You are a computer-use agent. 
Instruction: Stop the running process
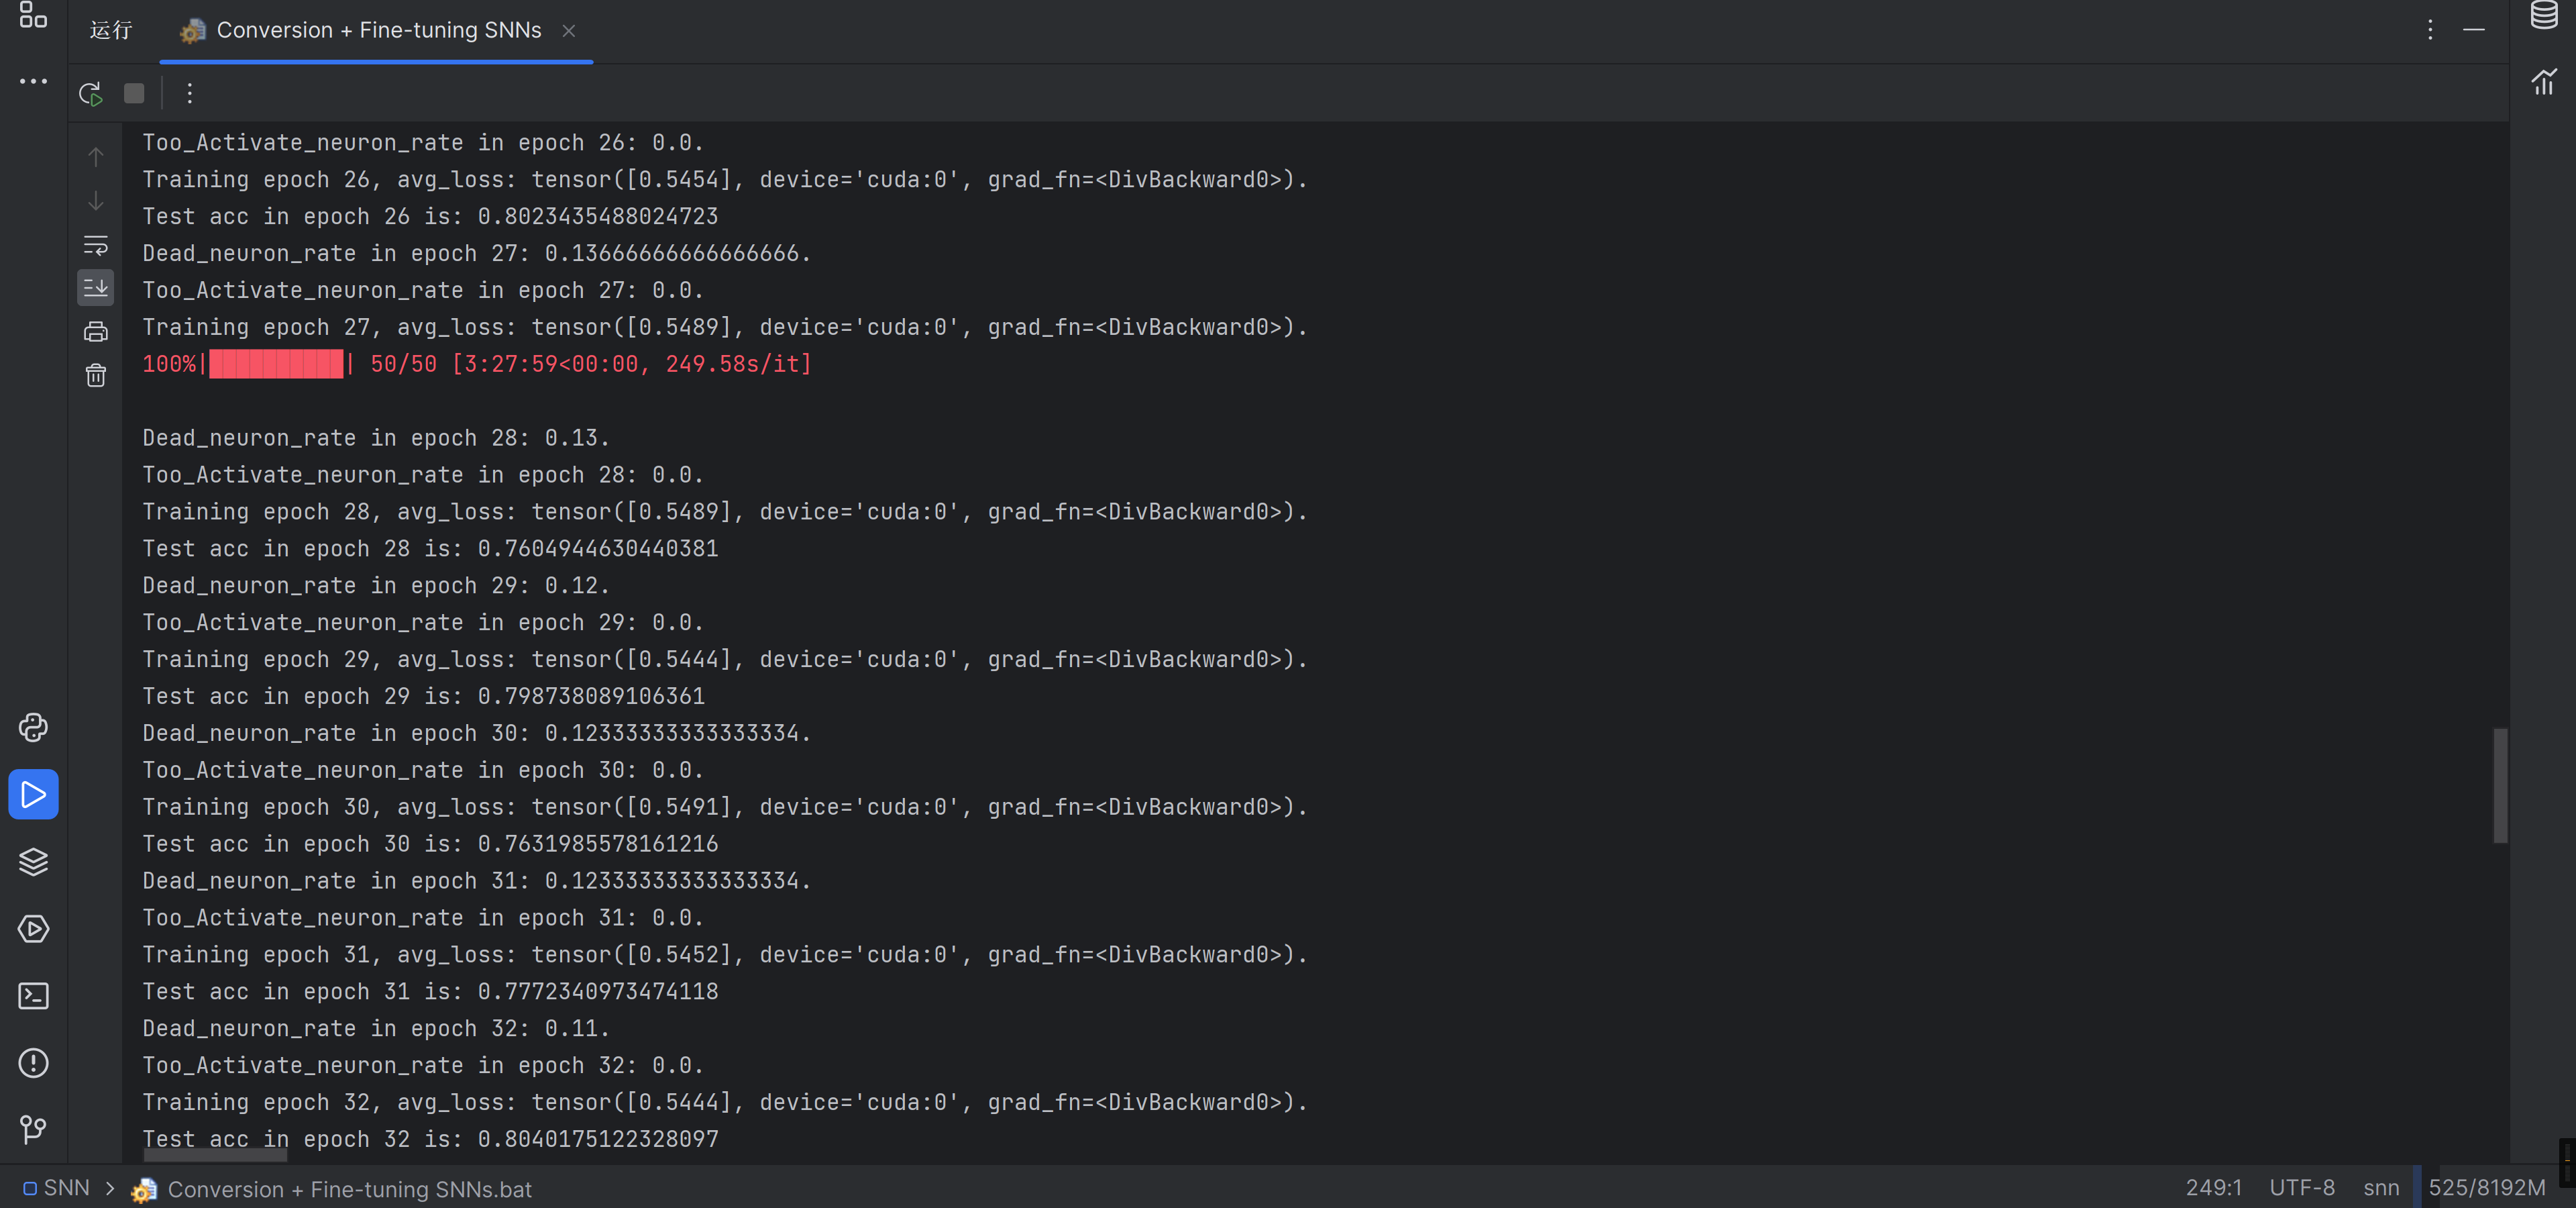134,93
